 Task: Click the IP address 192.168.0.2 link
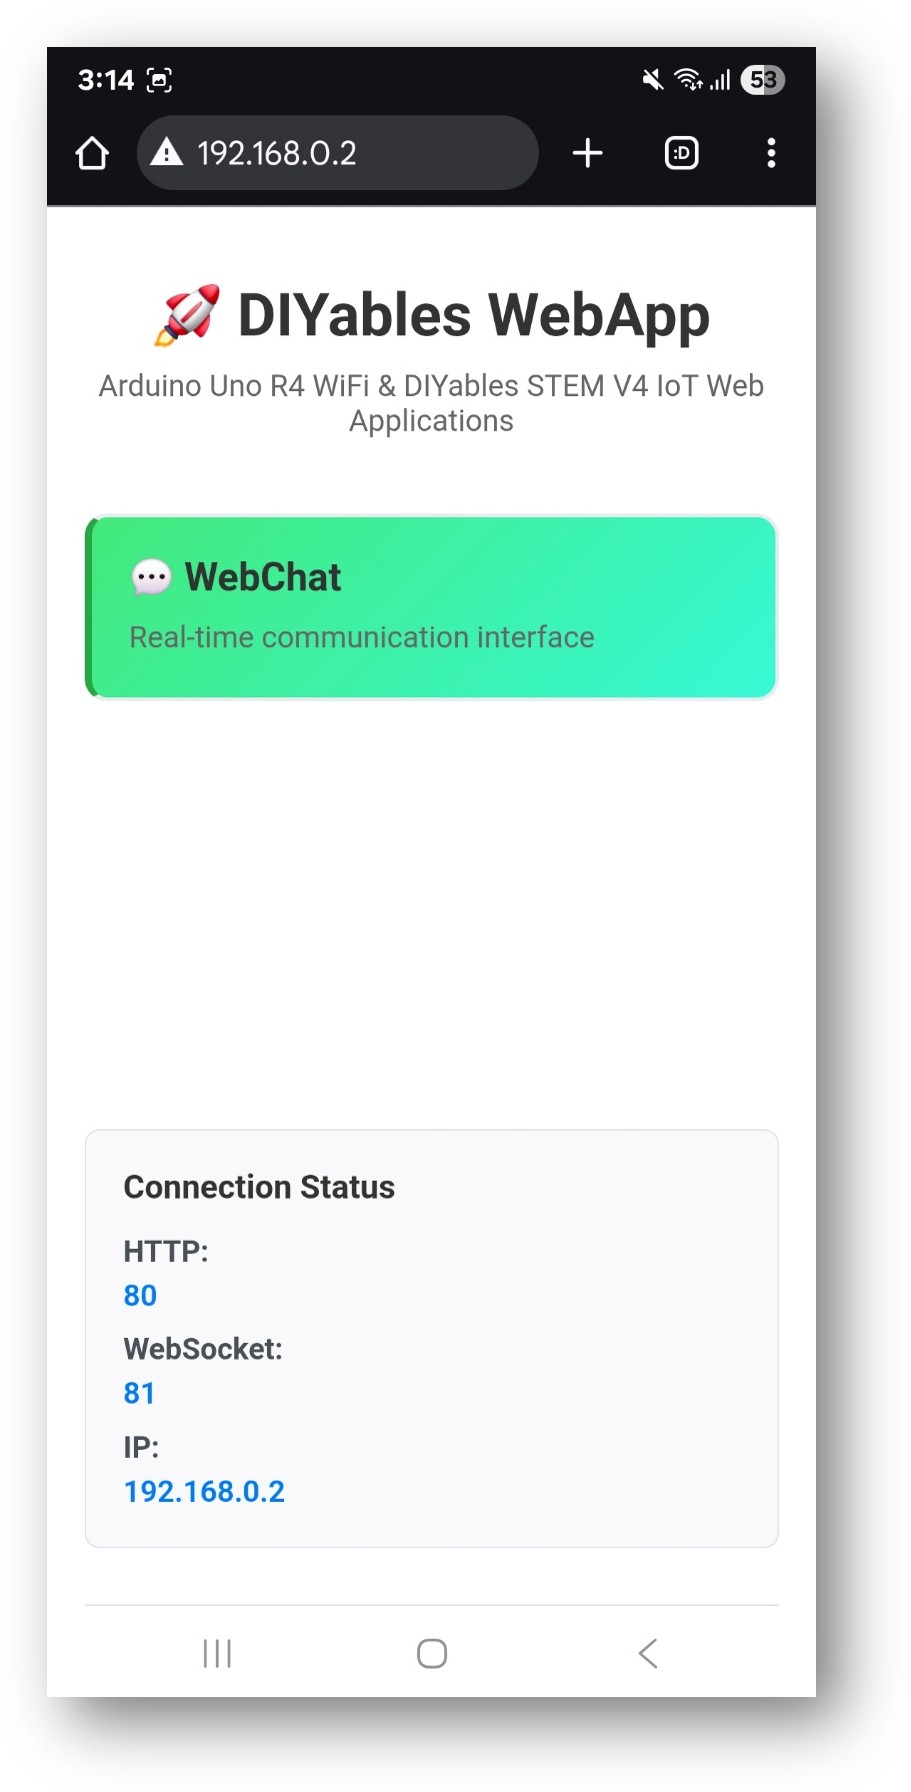[x=203, y=1491]
